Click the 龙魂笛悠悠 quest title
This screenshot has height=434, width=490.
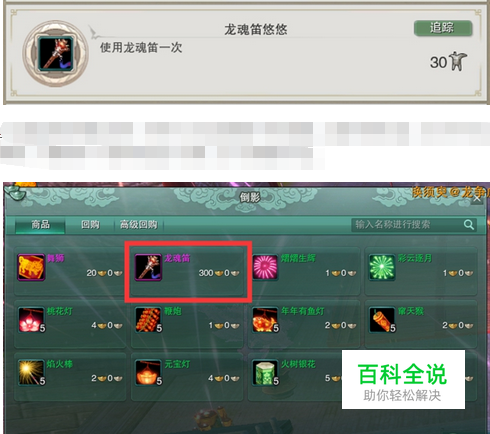pyautogui.click(x=256, y=30)
